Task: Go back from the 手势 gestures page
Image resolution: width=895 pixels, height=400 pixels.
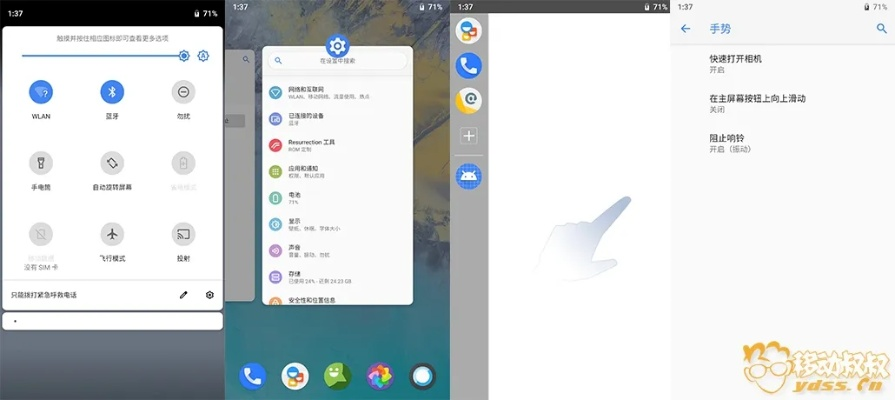Action: [686, 29]
